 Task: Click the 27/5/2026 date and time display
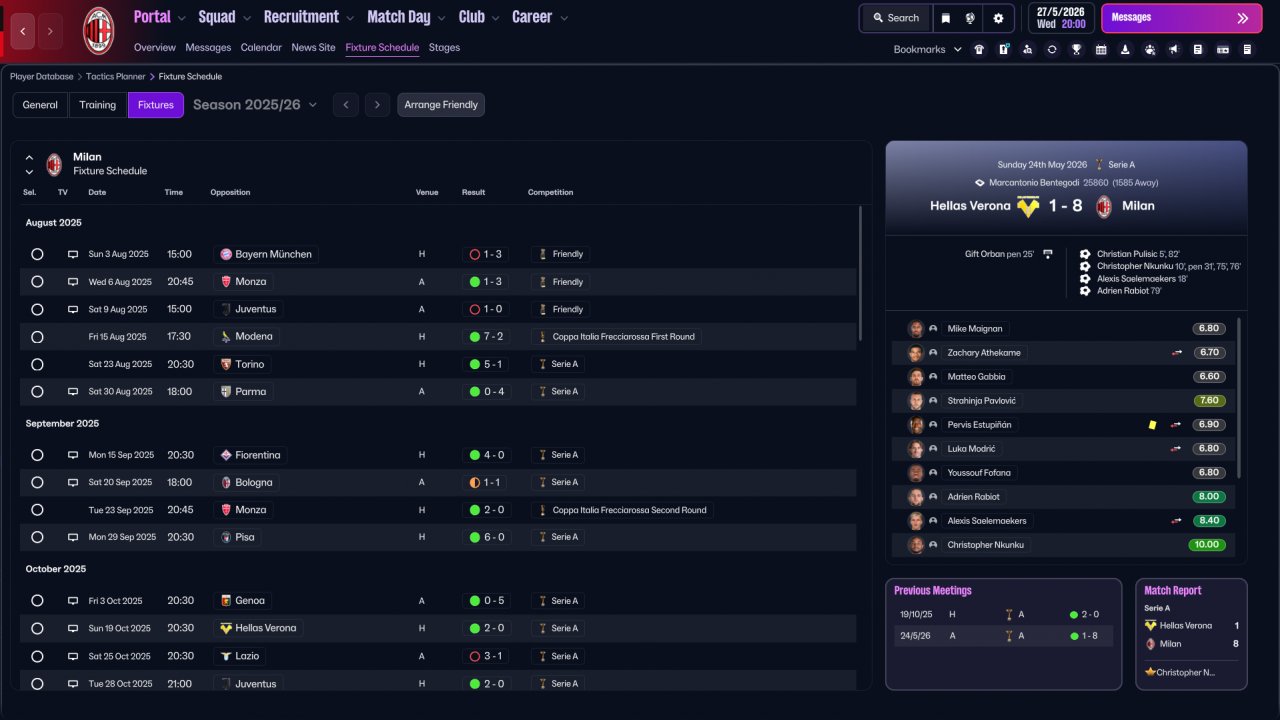tap(1060, 18)
